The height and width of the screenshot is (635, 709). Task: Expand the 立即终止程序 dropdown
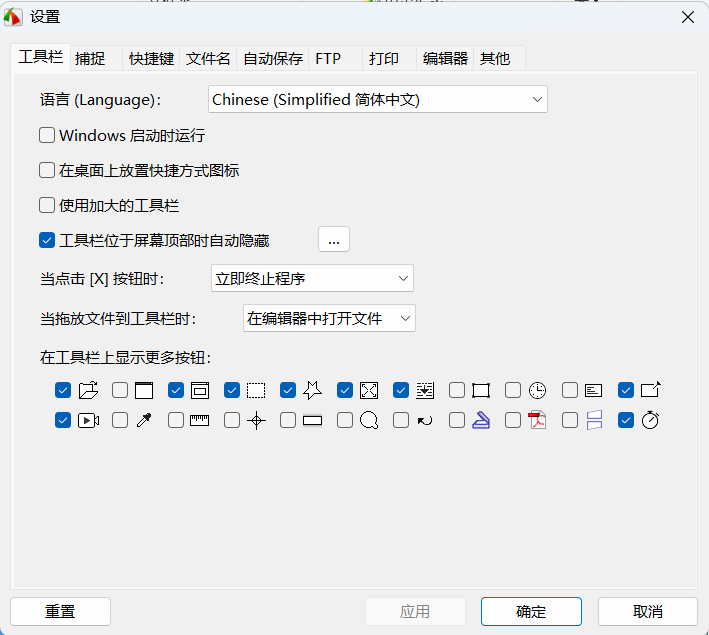click(x=312, y=278)
